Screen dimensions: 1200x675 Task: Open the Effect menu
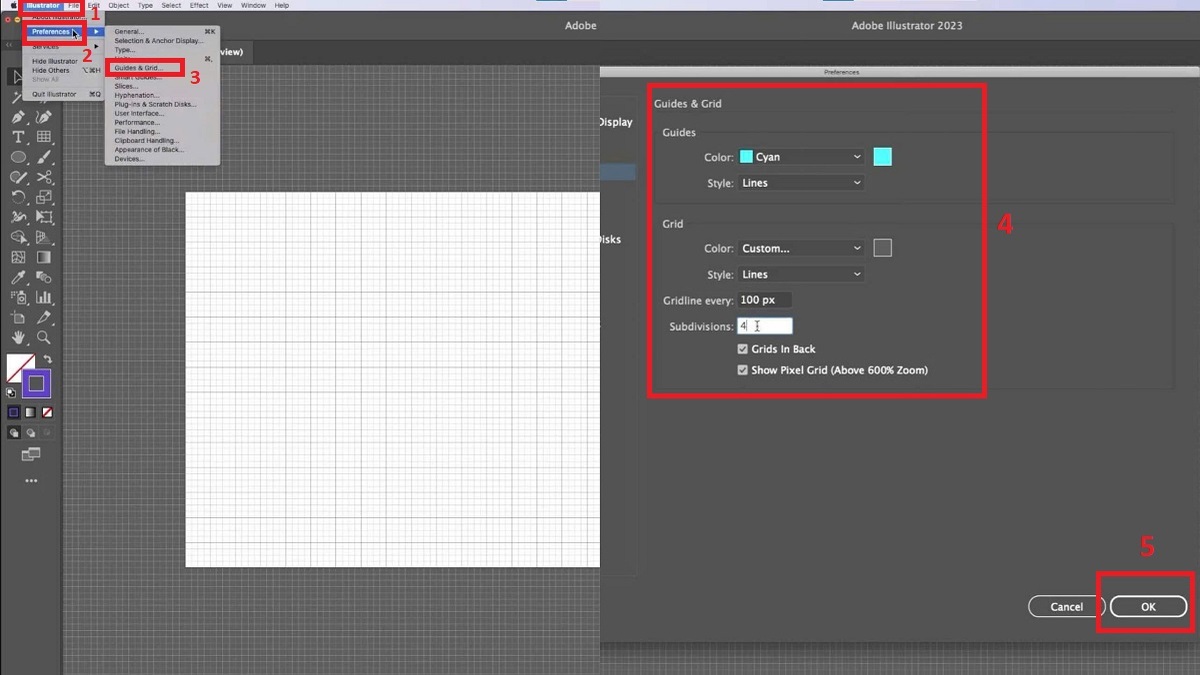199,5
